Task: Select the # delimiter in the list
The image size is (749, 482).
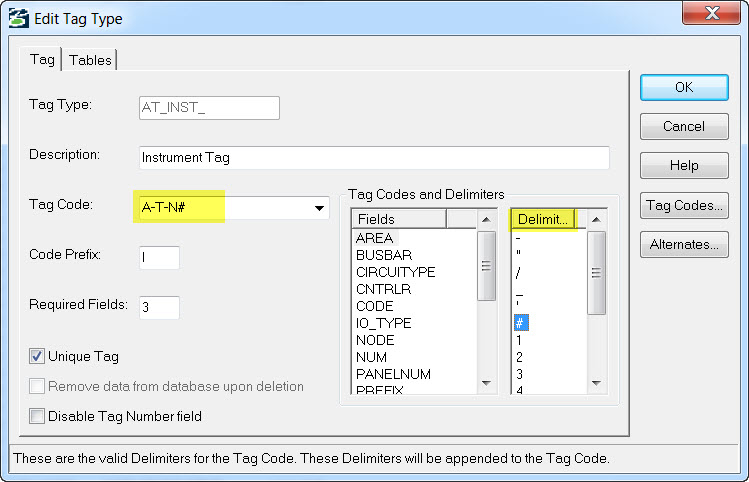Action: tap(521, 323)
